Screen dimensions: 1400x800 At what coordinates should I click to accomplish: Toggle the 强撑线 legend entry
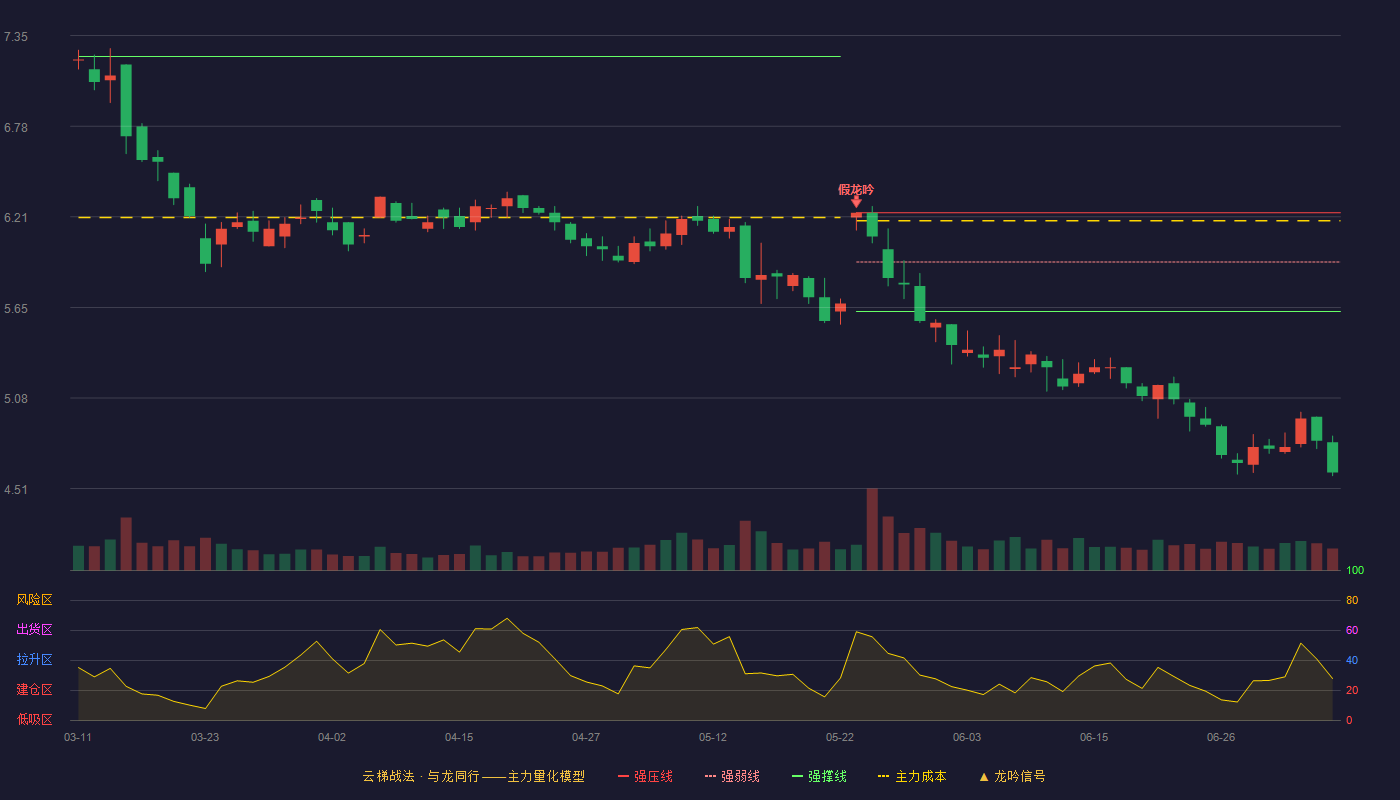(819, 776)
